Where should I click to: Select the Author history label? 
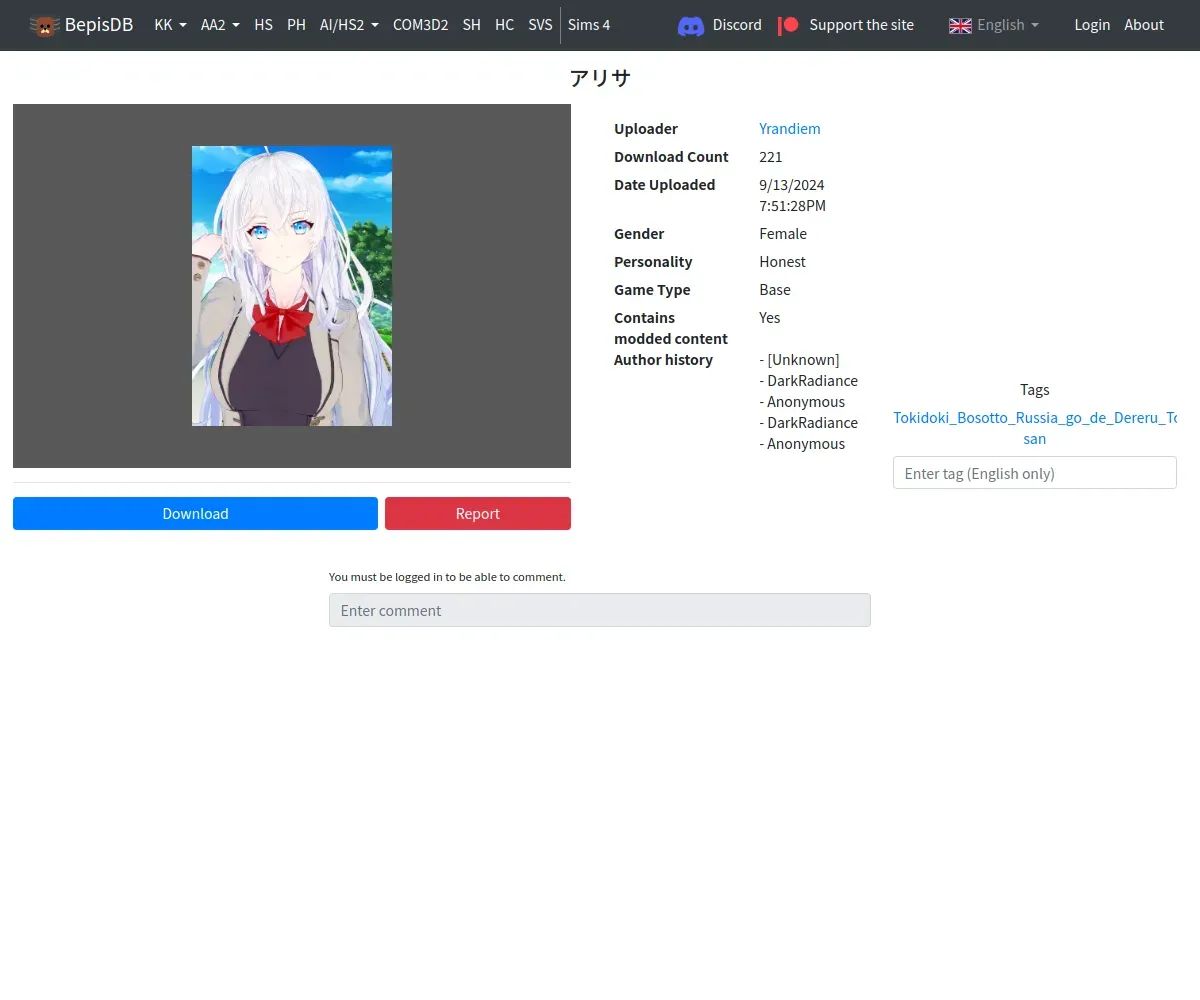tap(663, 359)
